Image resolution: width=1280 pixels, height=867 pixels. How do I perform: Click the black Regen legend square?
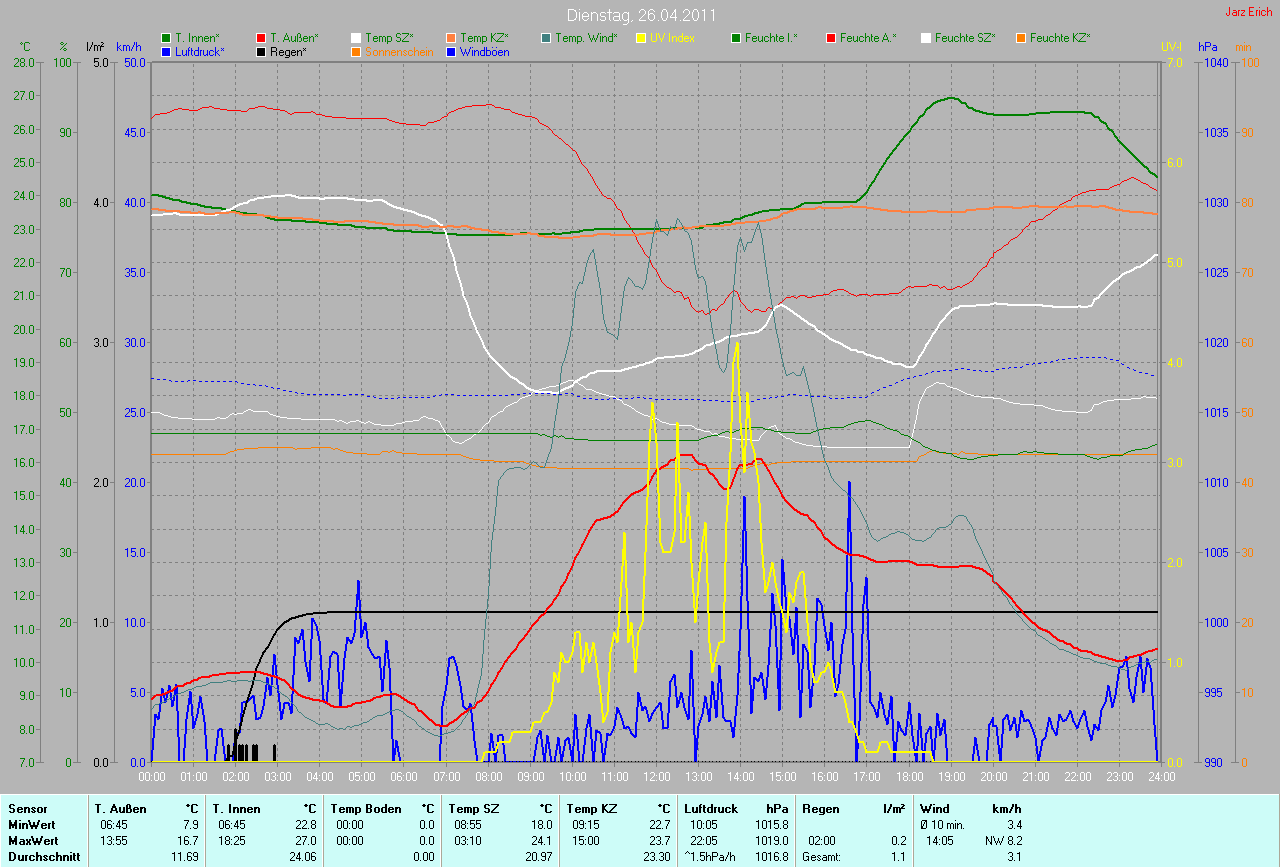(262, 51)
